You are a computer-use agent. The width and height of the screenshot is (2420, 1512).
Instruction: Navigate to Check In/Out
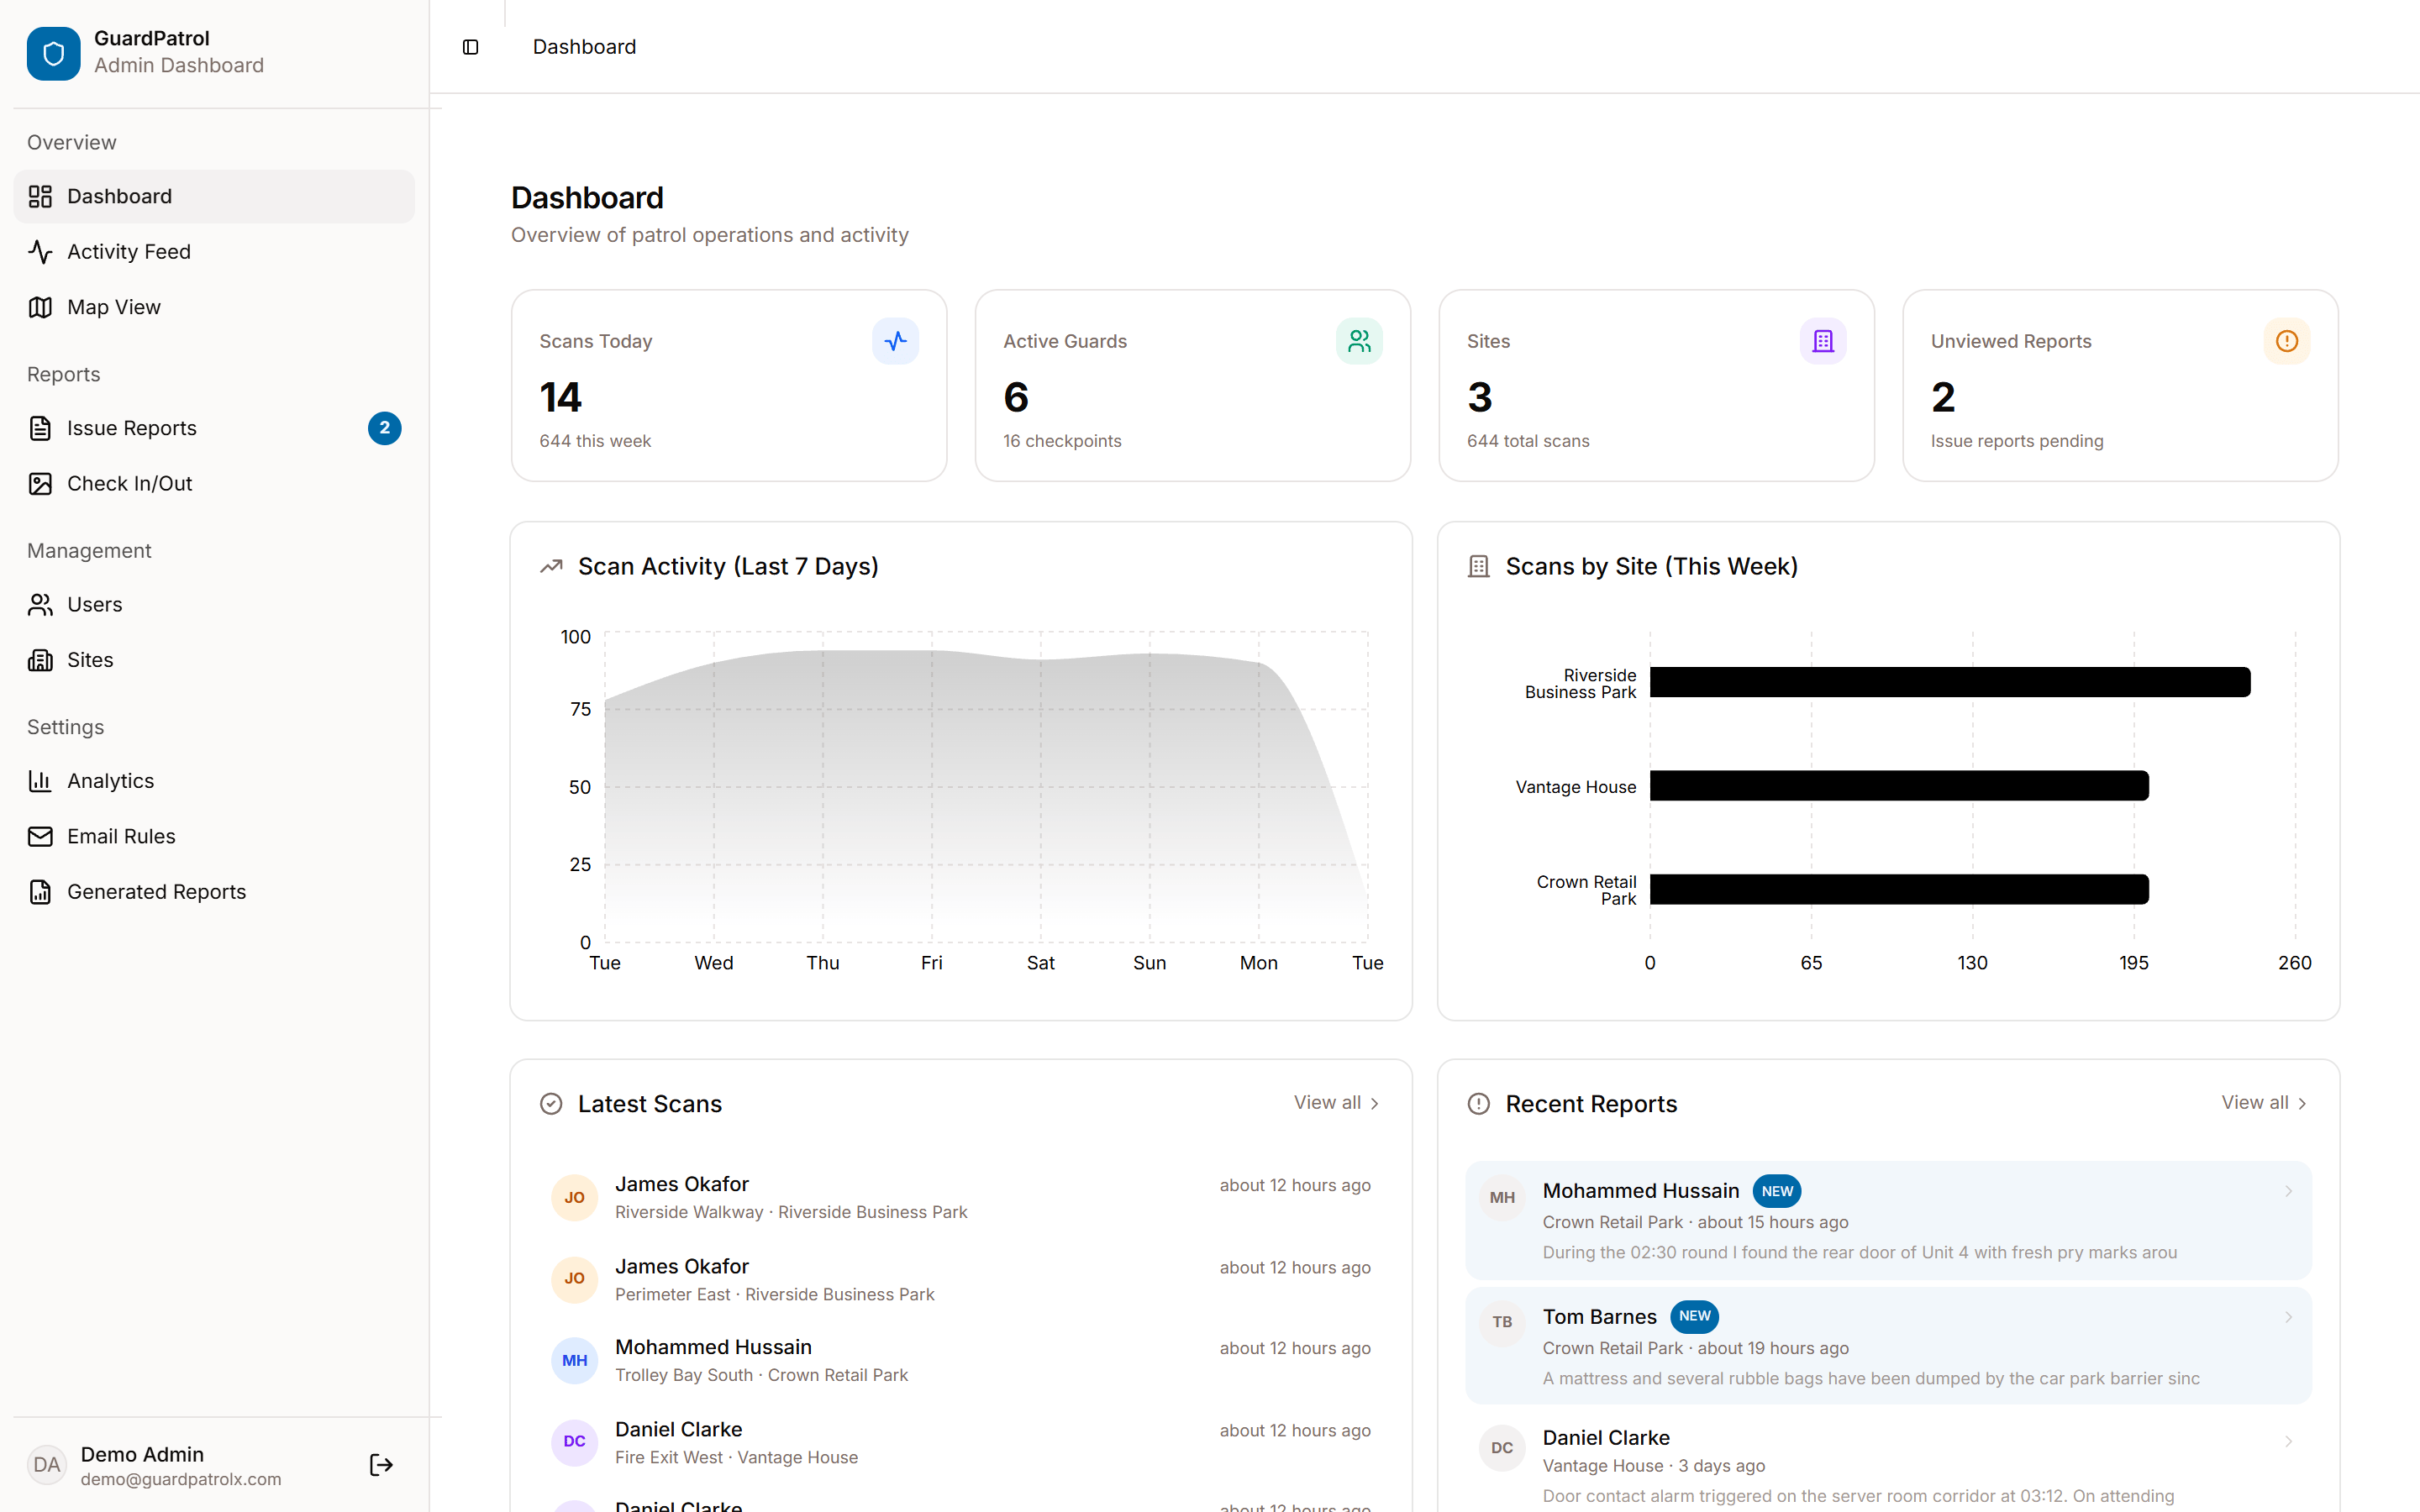(214, 484)
